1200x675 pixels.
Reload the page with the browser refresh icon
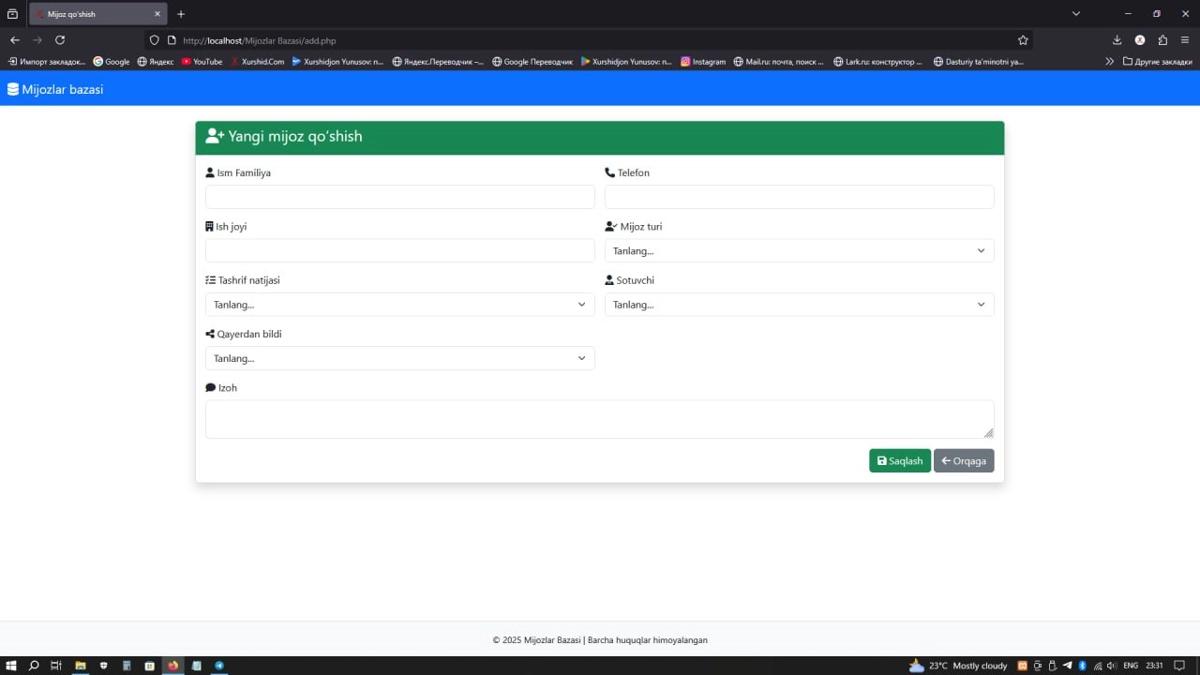click(x=60, y=40)
